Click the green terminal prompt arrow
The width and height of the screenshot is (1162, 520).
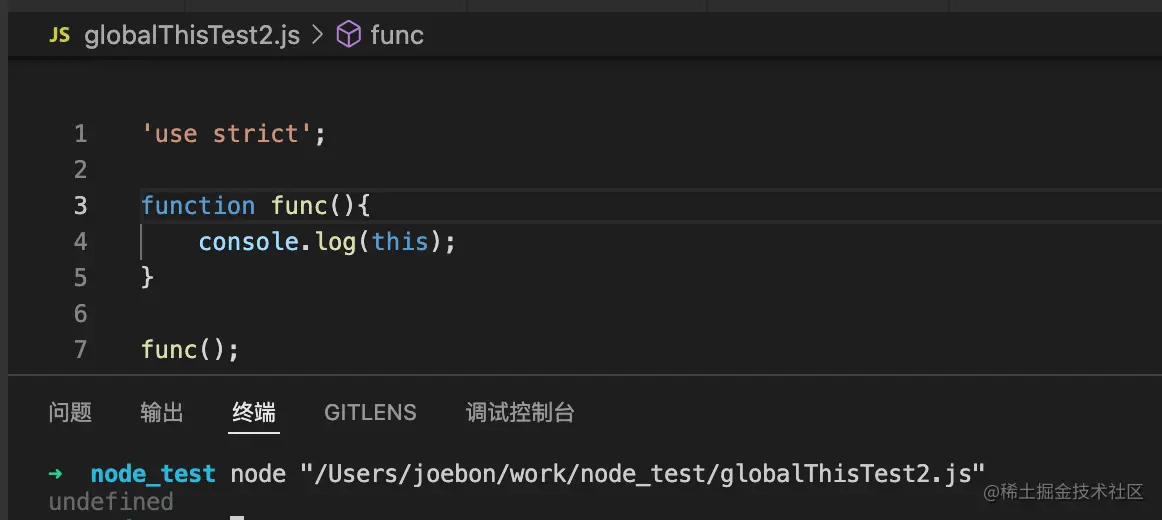55,473
